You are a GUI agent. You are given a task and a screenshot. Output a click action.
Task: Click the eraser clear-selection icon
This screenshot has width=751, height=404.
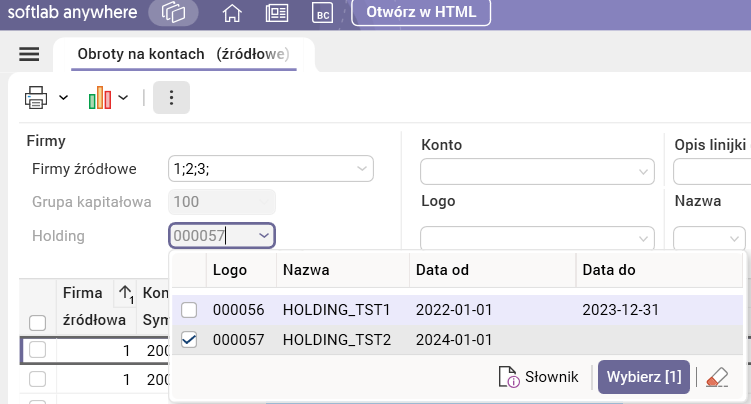(716, 377)
